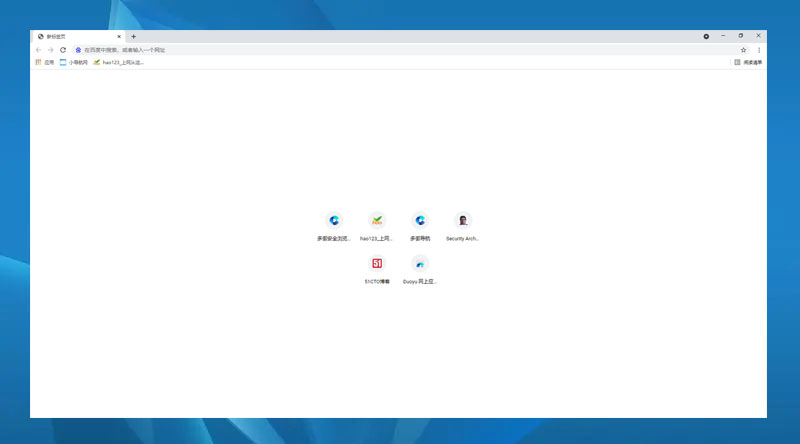Viewport: 800px width, 444px height.
Task: Click the forward navigation arrow
Action: click(51, 50)
